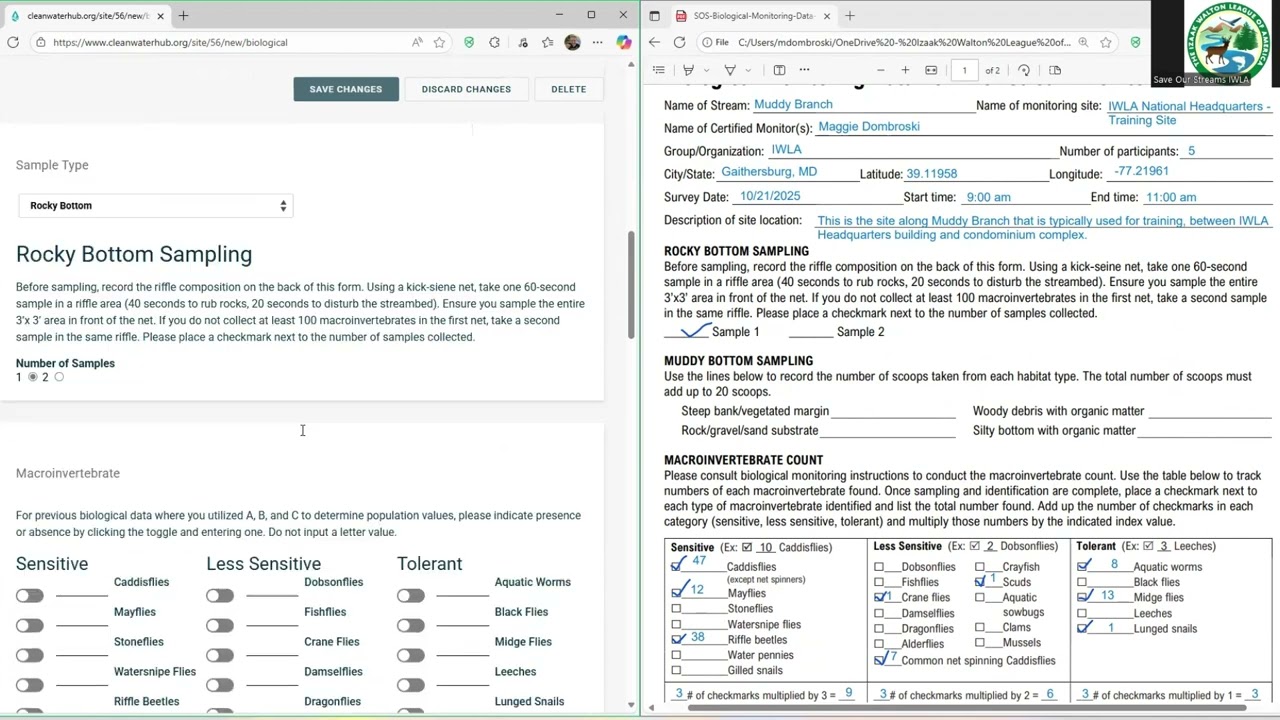Click the add text tool in PDF toolbar

pyautogui.click(x=779, y=70)
